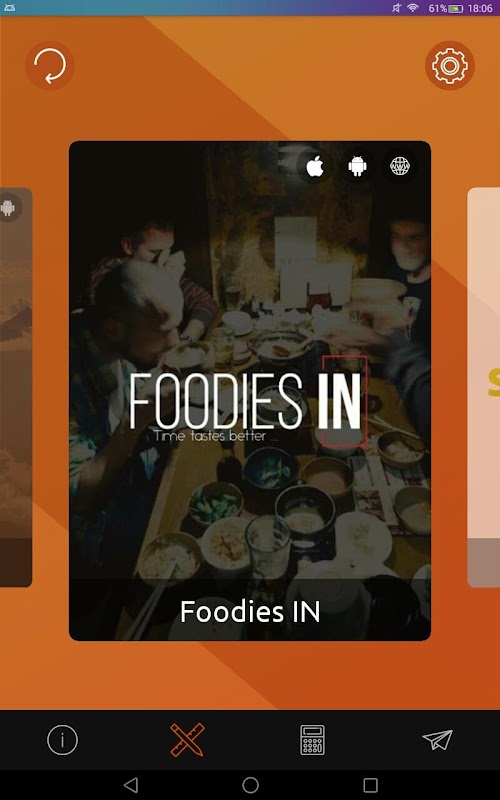Image resolution: width=500 pixels, height=800 pixels.
Task: Tap the FOODIES IN logo on the card
Action: coord(247,403)
